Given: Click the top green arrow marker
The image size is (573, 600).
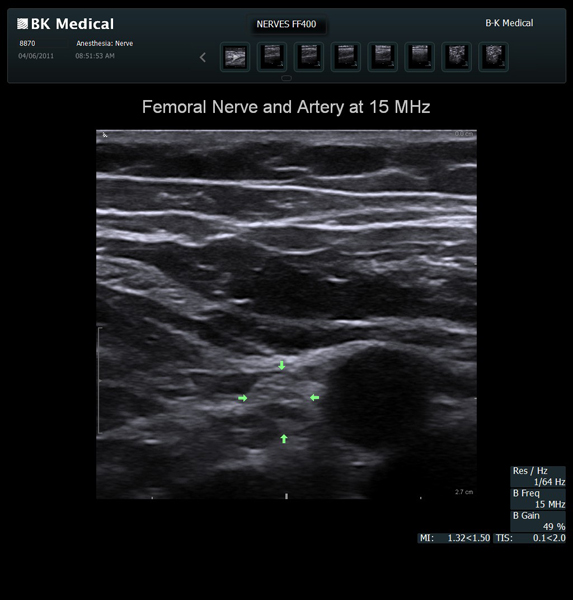Looking at the screenshot, I should [x=282, y=365].
